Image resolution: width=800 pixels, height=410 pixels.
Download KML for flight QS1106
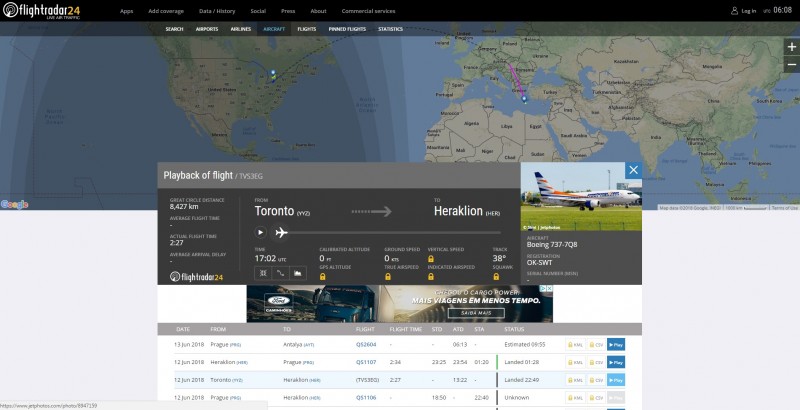pyautogui.click(x=575, y=398)
